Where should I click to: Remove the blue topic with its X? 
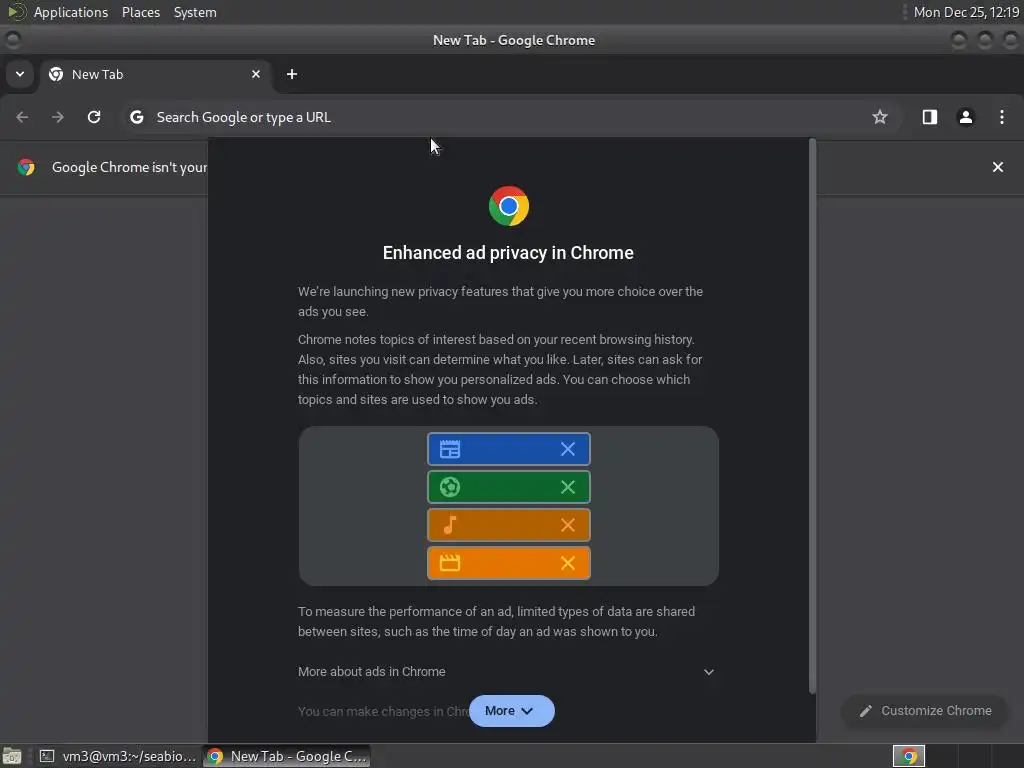click(x=568, y=449)
